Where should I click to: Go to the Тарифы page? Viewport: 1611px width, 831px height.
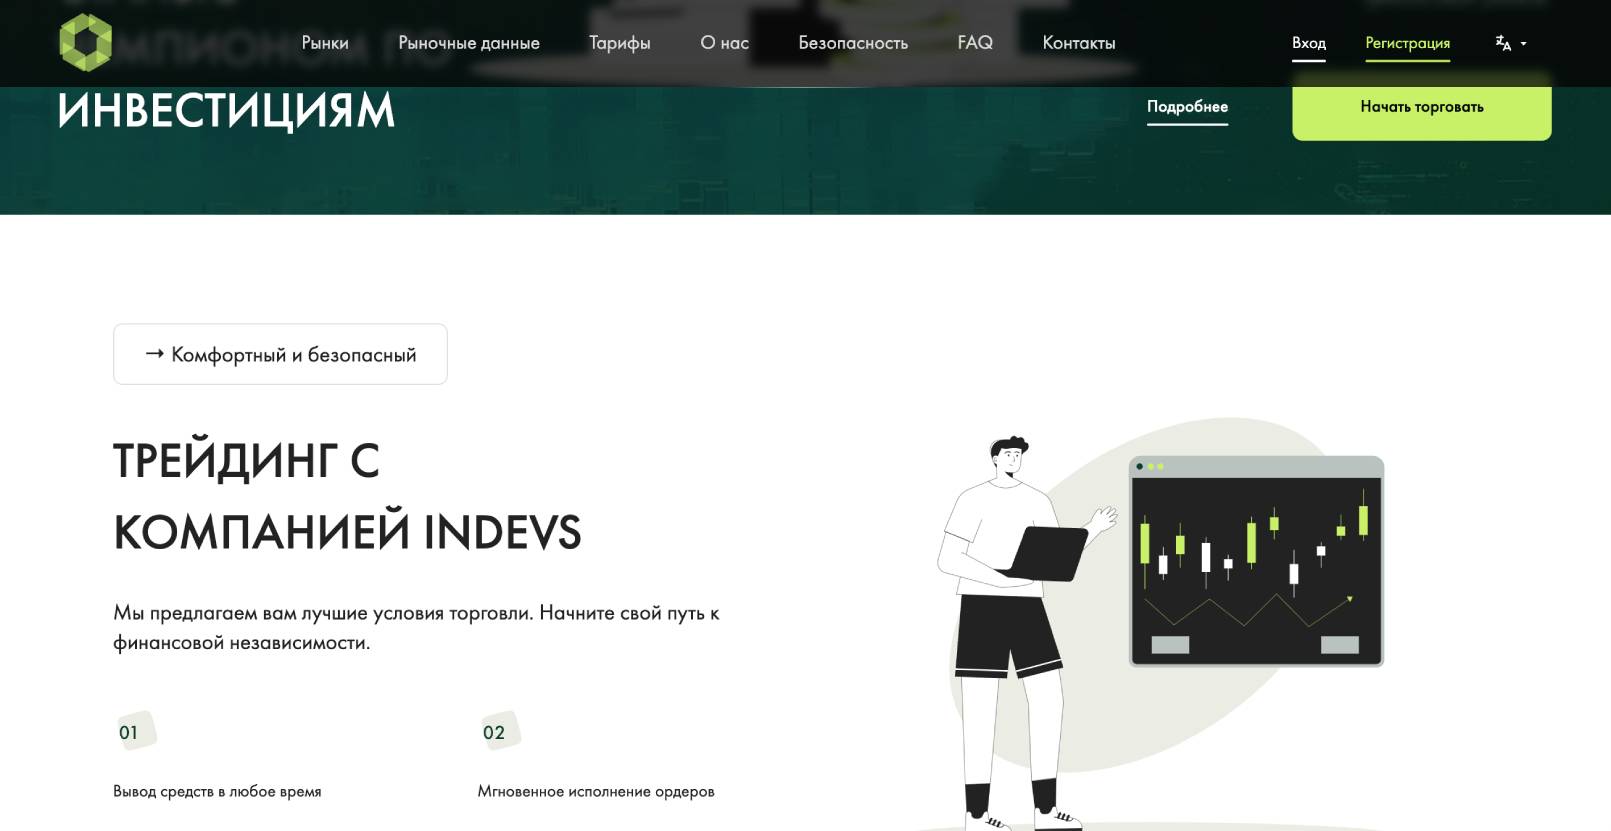click(x=620, y=43)
